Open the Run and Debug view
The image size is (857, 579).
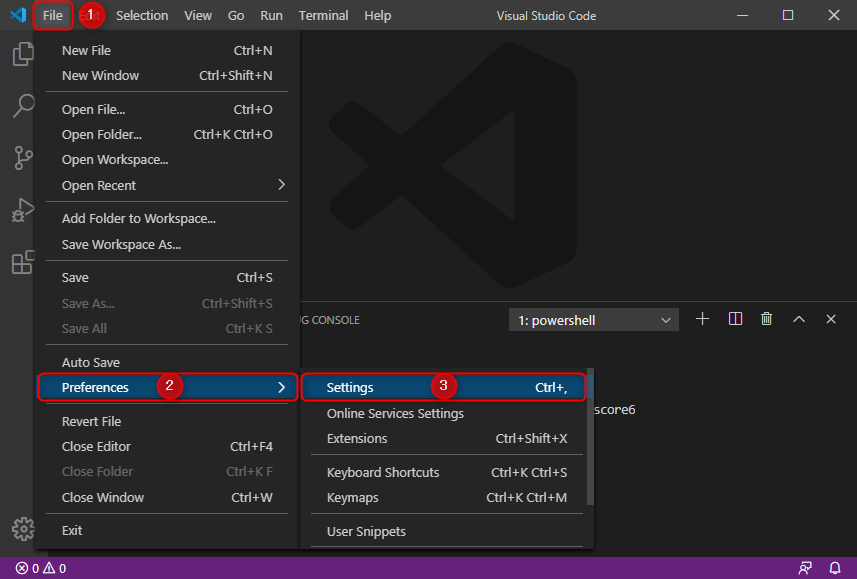[22, 210]
